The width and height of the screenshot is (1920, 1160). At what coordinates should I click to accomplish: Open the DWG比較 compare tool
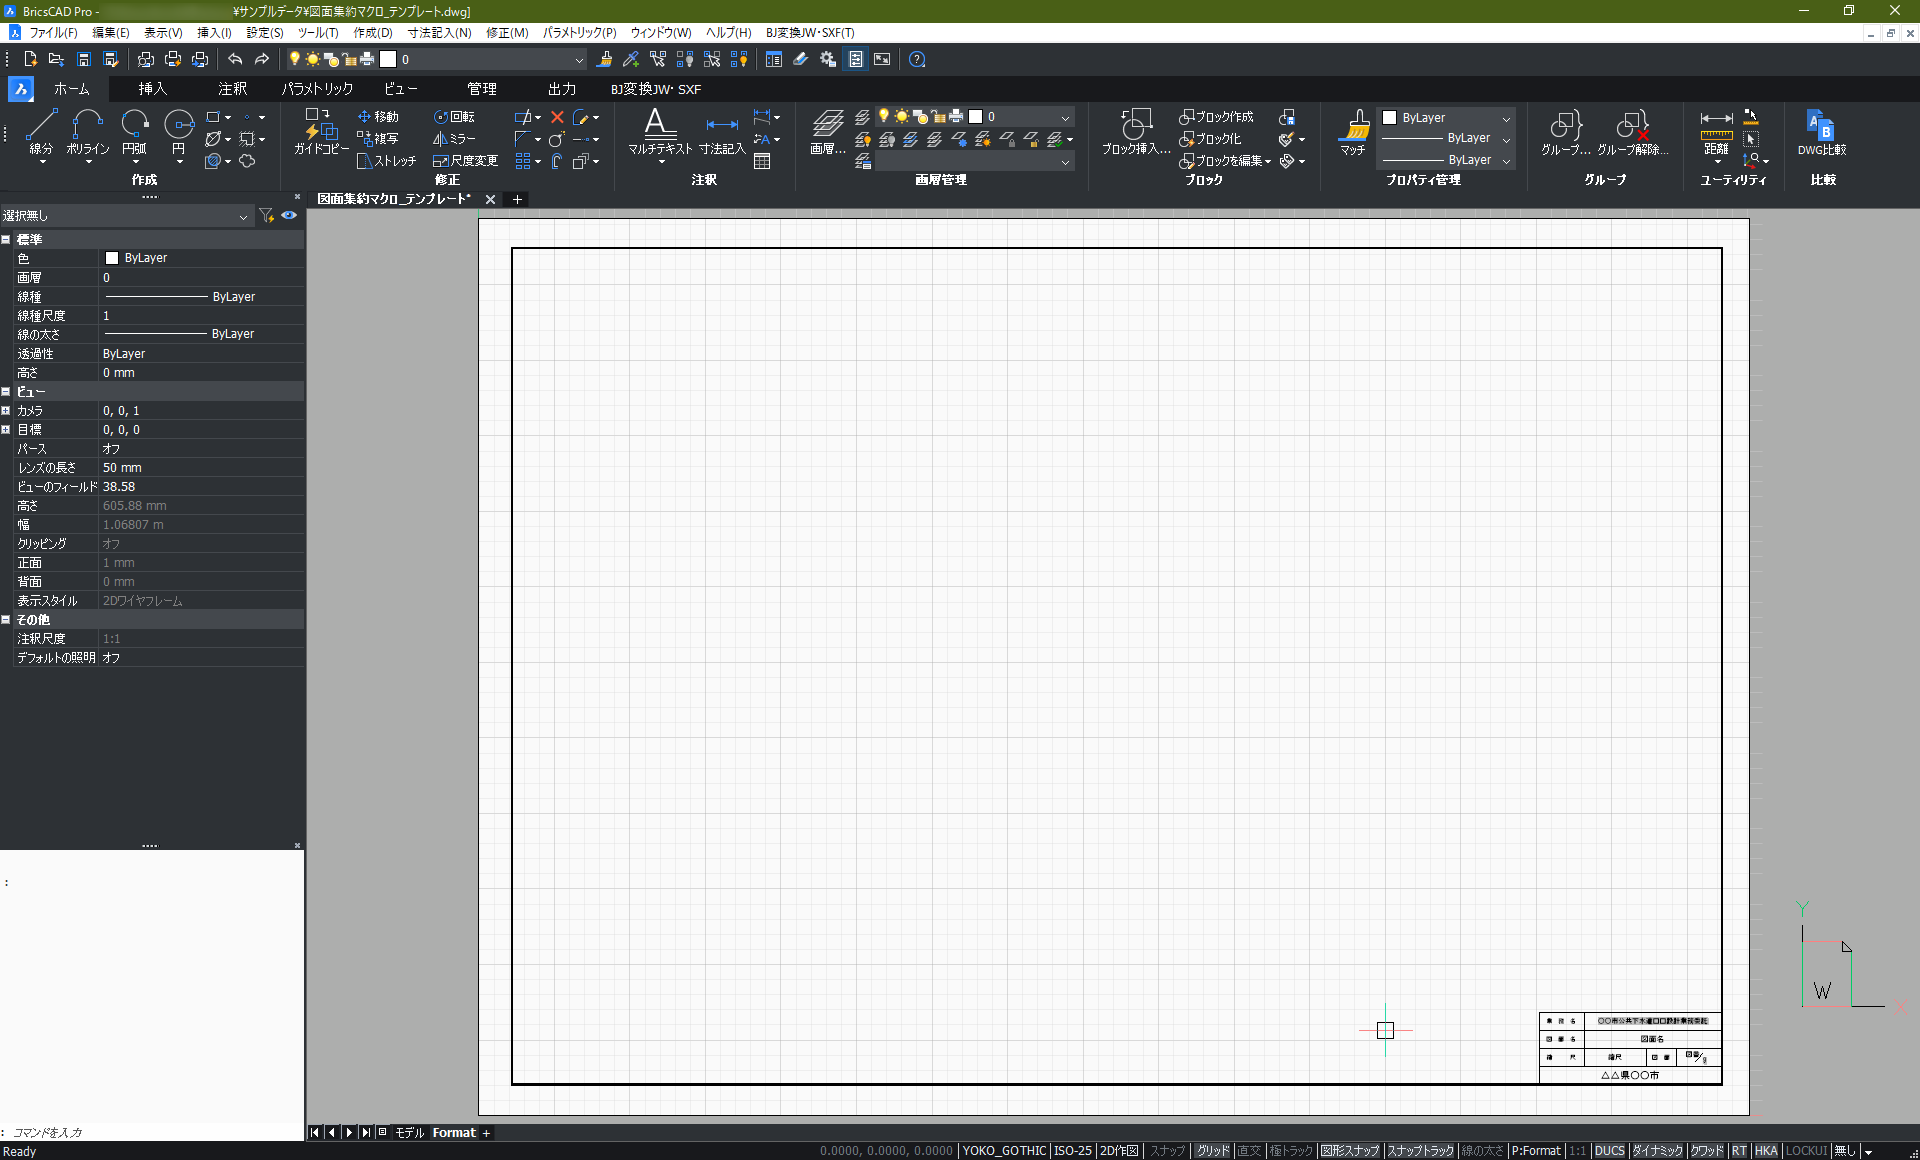click(1821, 130)
